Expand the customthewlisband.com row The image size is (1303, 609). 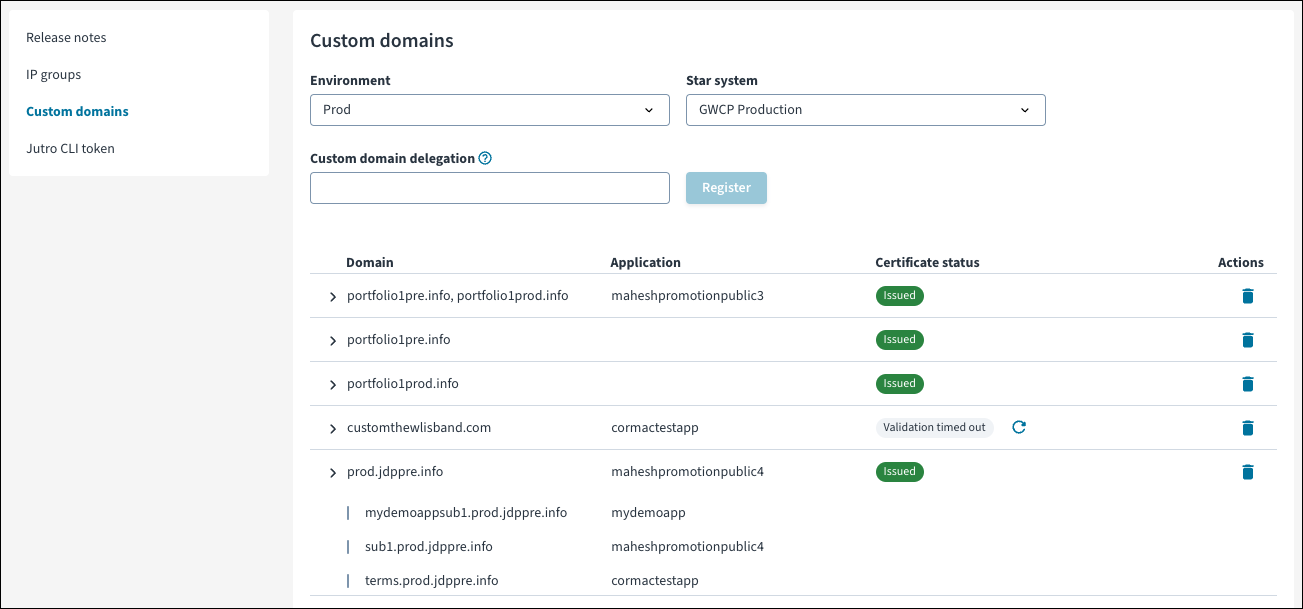coord(333,429)
